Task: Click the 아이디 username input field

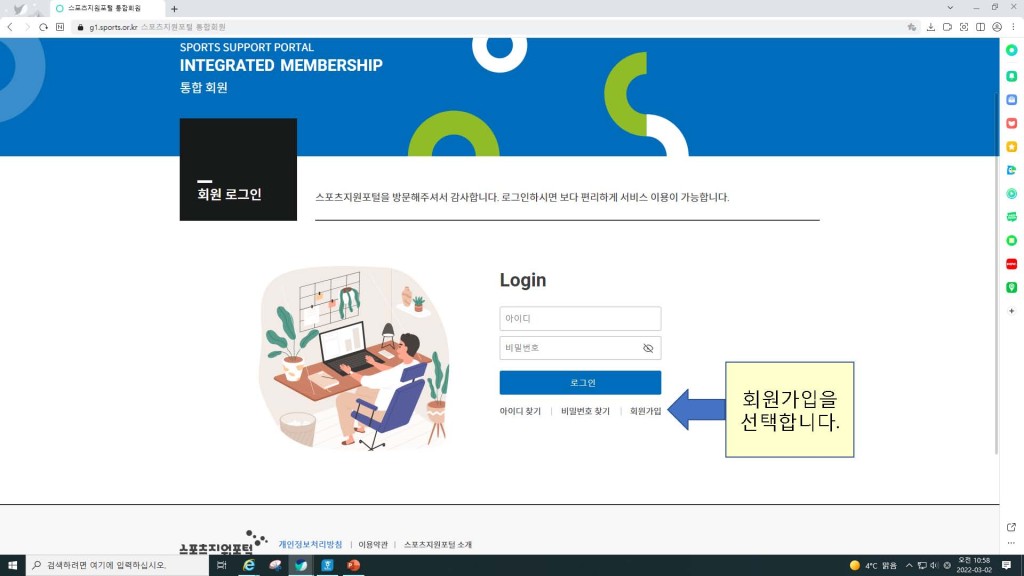Action: pyautogui.click(x=579, y=318)
